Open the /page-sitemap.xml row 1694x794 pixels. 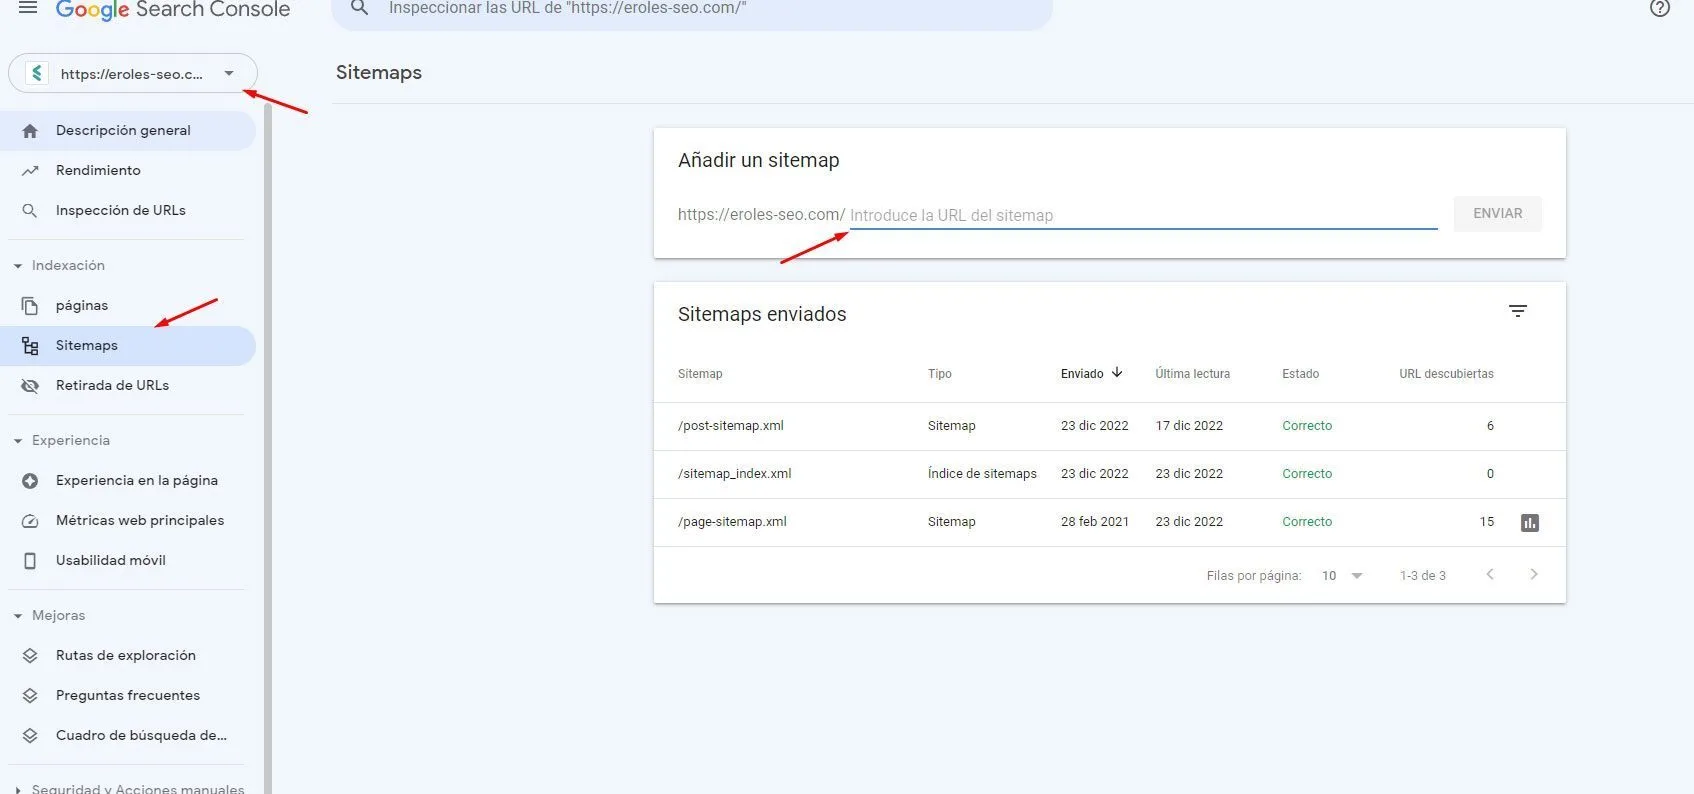(1110, 522)
